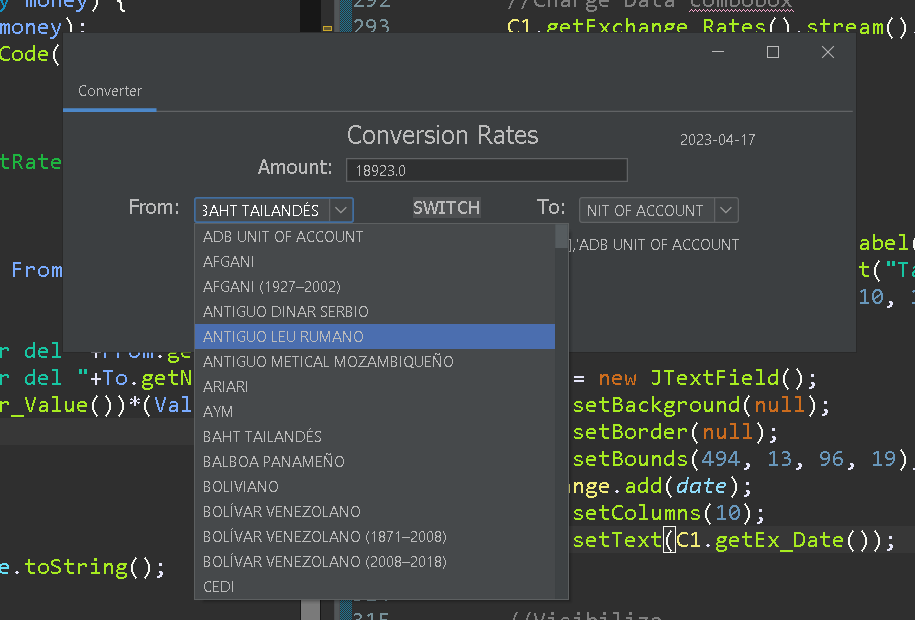Select ARIARI currency option
Screen dimensions: 915x620
pyautogui.click(x=226, y=386)
